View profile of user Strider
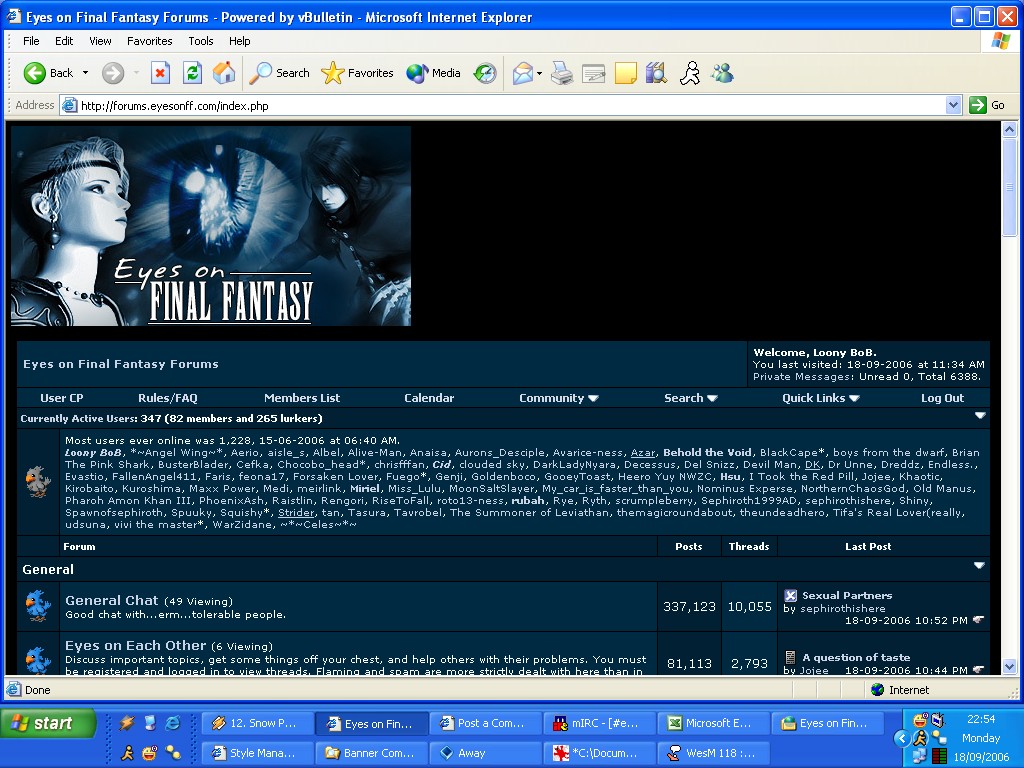 point(296,513)
